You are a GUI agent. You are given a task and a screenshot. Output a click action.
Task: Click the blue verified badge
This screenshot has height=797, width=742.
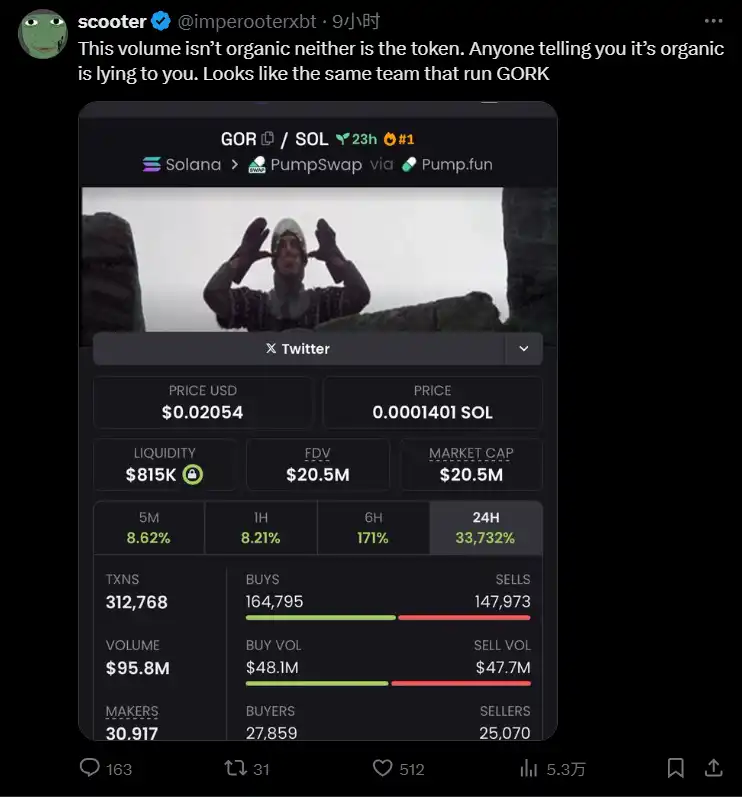point(160,21)
